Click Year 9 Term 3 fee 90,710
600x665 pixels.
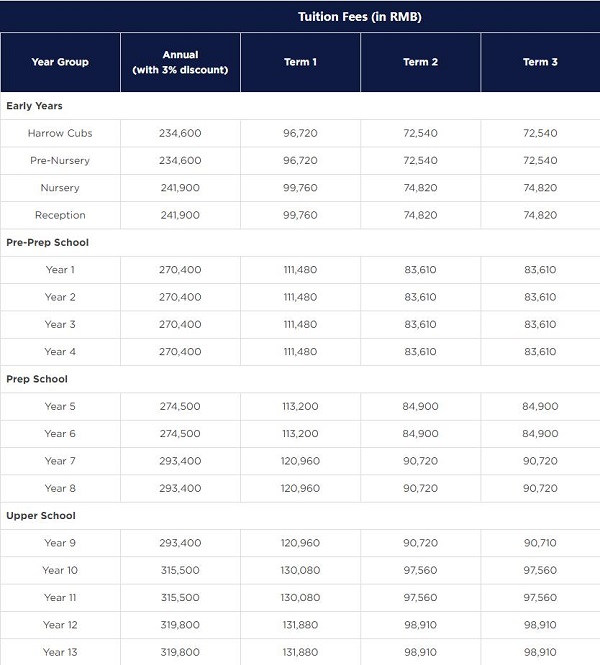tap(540, 543)
